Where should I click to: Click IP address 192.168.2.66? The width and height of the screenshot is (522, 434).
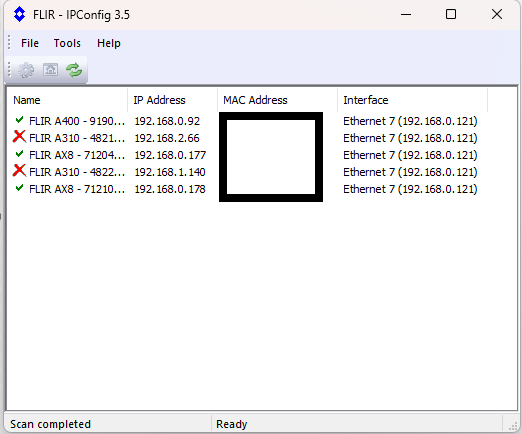pos(167,138)
